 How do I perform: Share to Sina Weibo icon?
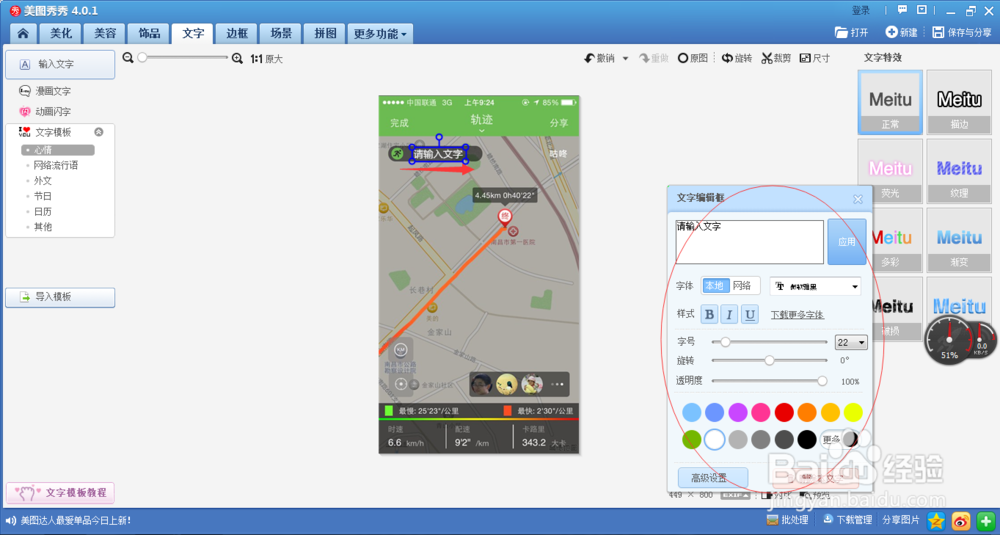coord(961,520)
